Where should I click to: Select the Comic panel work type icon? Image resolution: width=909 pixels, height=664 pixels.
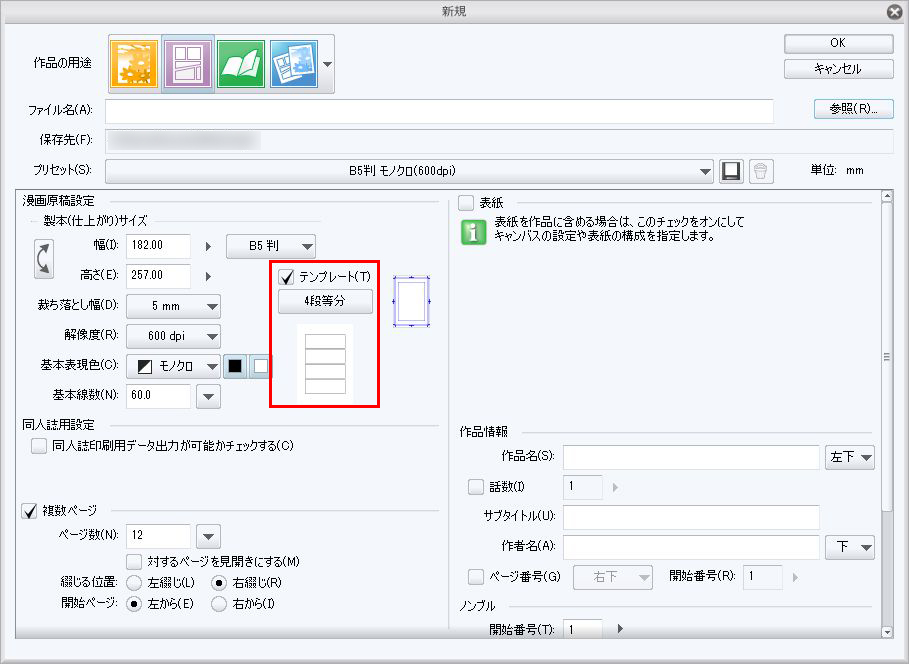[189, 62]
